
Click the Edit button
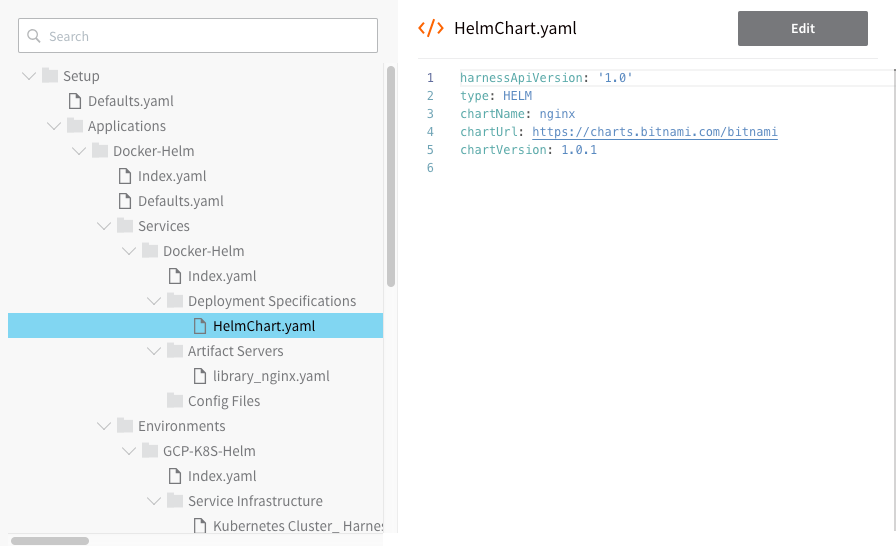(x=803, y=29)
